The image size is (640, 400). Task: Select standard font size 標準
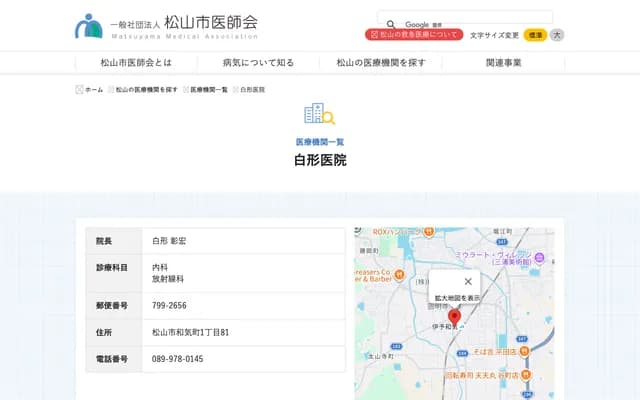tap(536, 35)
